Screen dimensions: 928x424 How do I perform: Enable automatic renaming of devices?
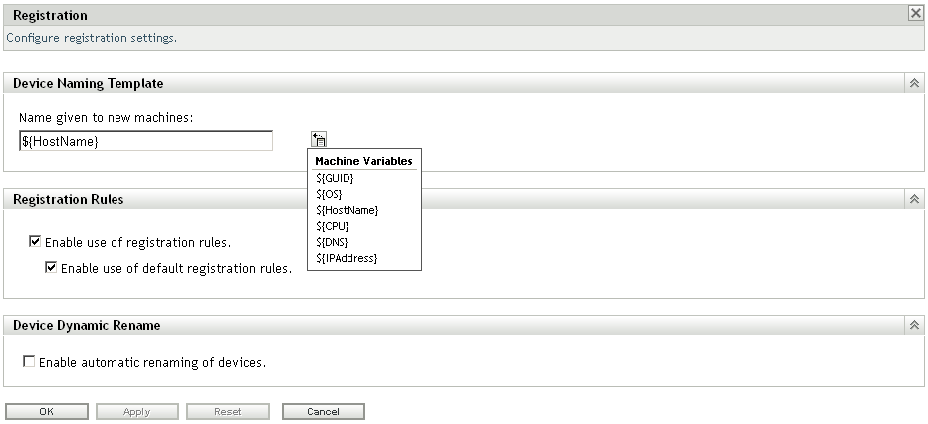pyautogui.click(x=29, y=362)
